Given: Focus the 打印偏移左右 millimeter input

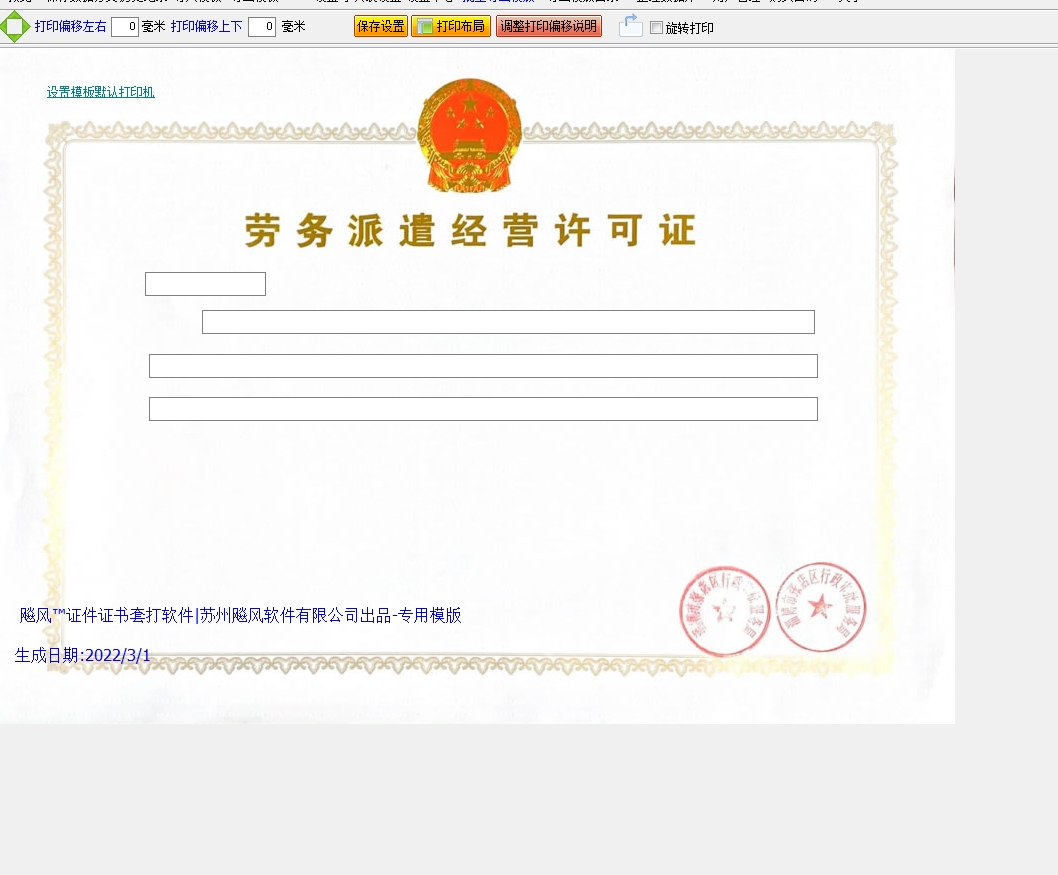Looking at the screenshot, I should tap(125, 27).
